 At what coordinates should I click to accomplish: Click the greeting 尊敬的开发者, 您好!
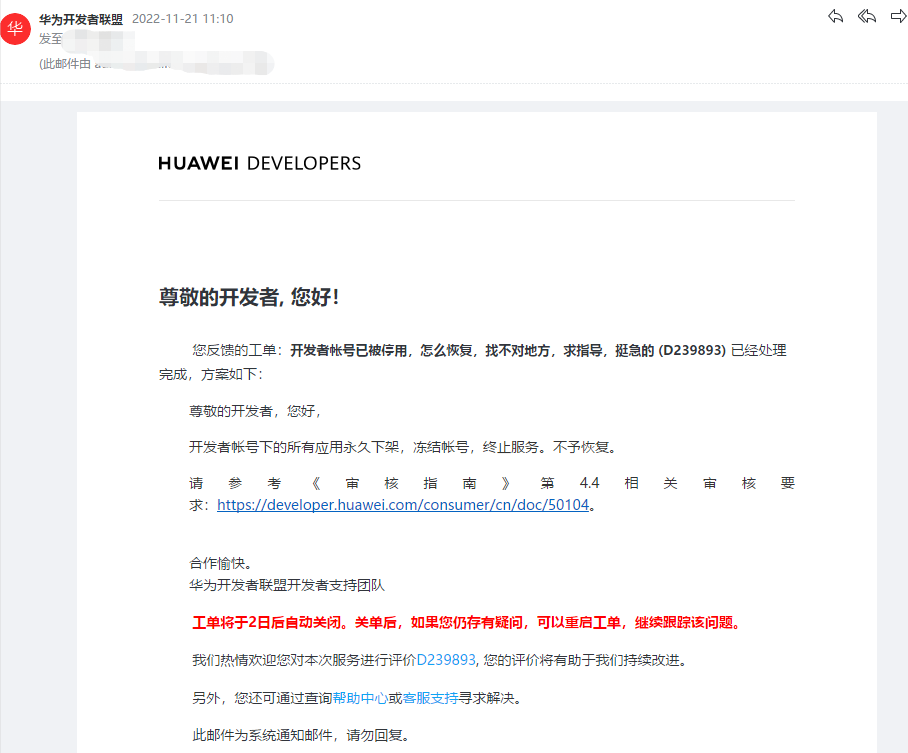point(249,297)
